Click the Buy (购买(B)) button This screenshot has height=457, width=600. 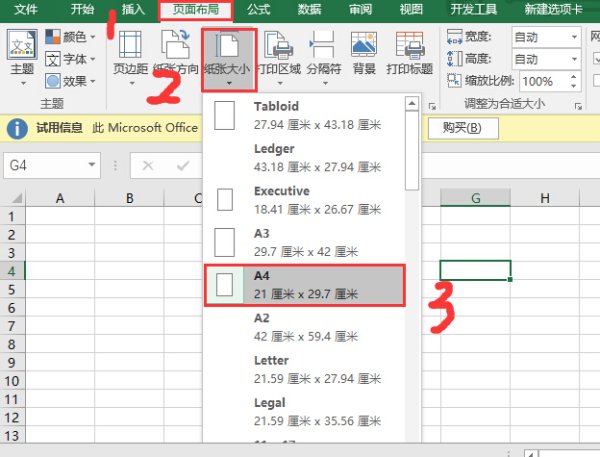pyautogui.click(x=463, y=128)
